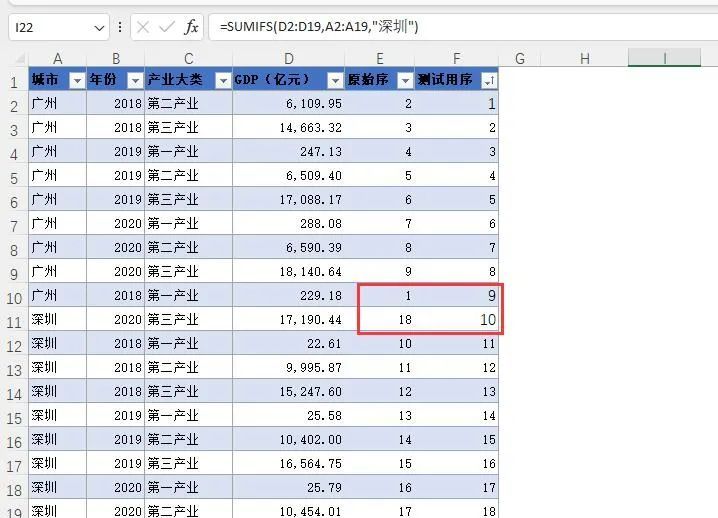Open the 原始序 filter dropdown
The height and width of the screenshot is (518, 718).
pyautogui.click(x=405, y=80)
